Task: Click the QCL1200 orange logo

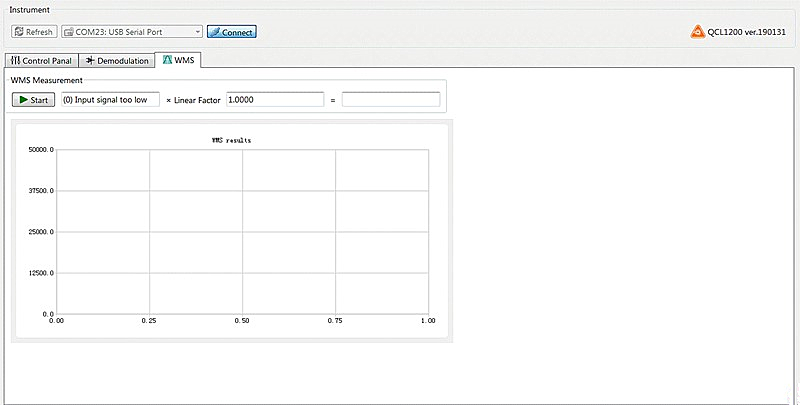Action: click(x=698, y=32)
